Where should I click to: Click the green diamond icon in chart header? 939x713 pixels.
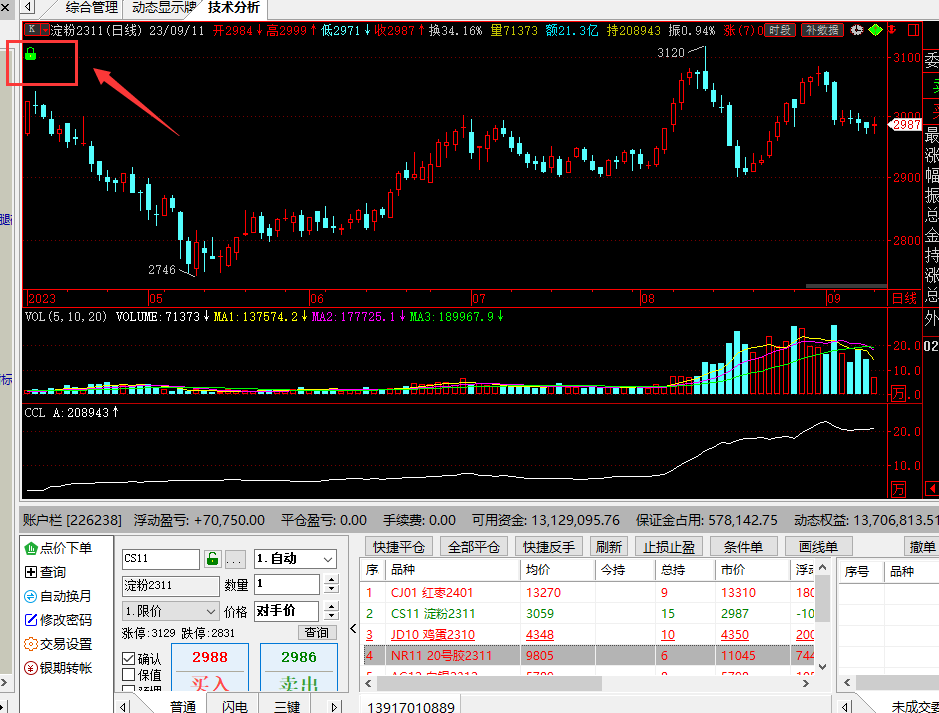(x=876, y=31)
